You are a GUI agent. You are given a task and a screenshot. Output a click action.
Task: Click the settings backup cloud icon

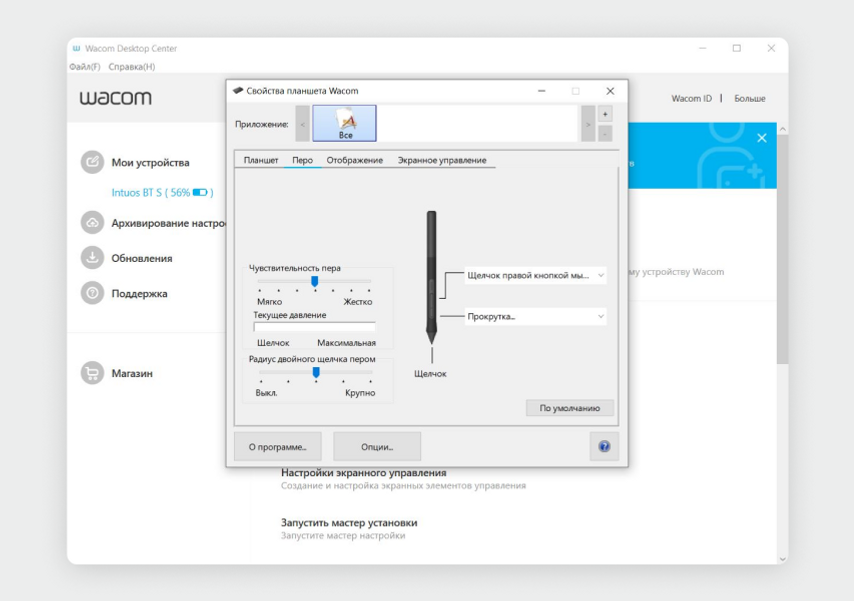pyautogui.click(x=92, y=223)
